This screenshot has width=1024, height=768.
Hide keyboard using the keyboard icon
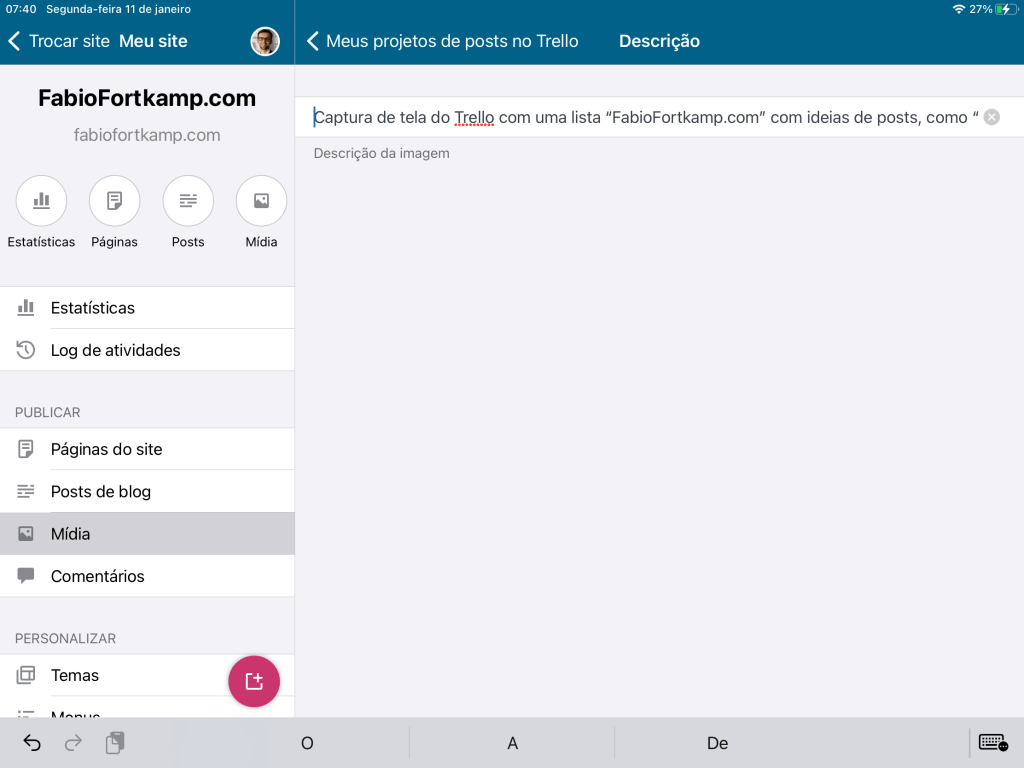(x=992, y=742)
